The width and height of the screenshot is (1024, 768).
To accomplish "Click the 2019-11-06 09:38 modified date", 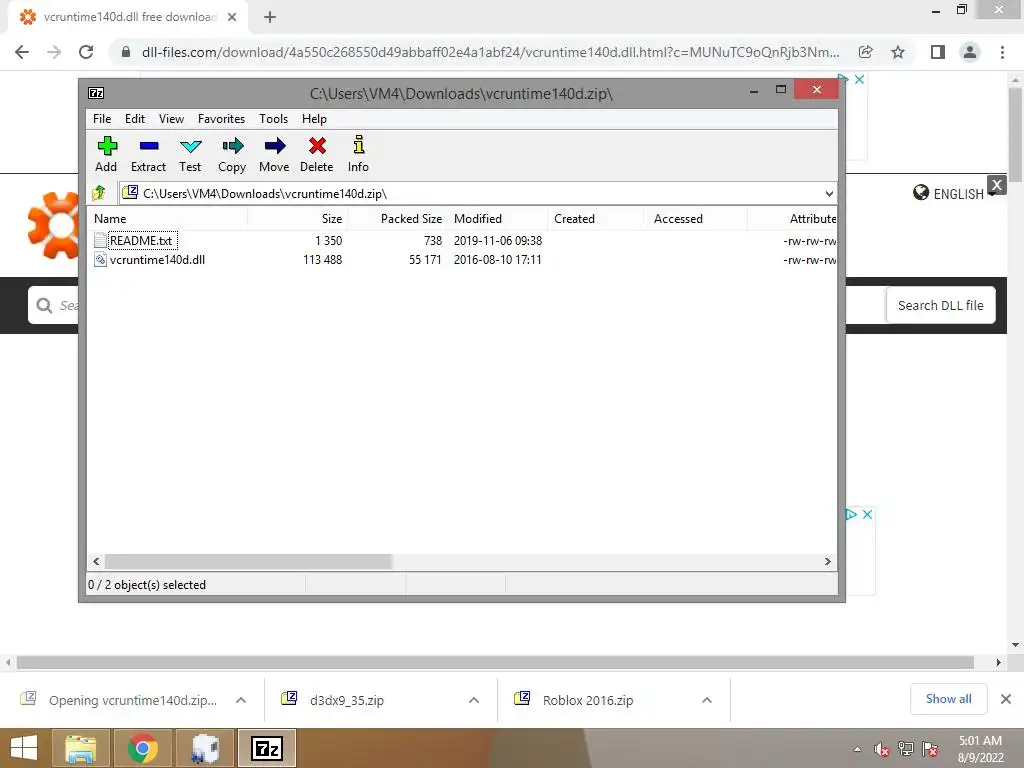I will [498, 240].
